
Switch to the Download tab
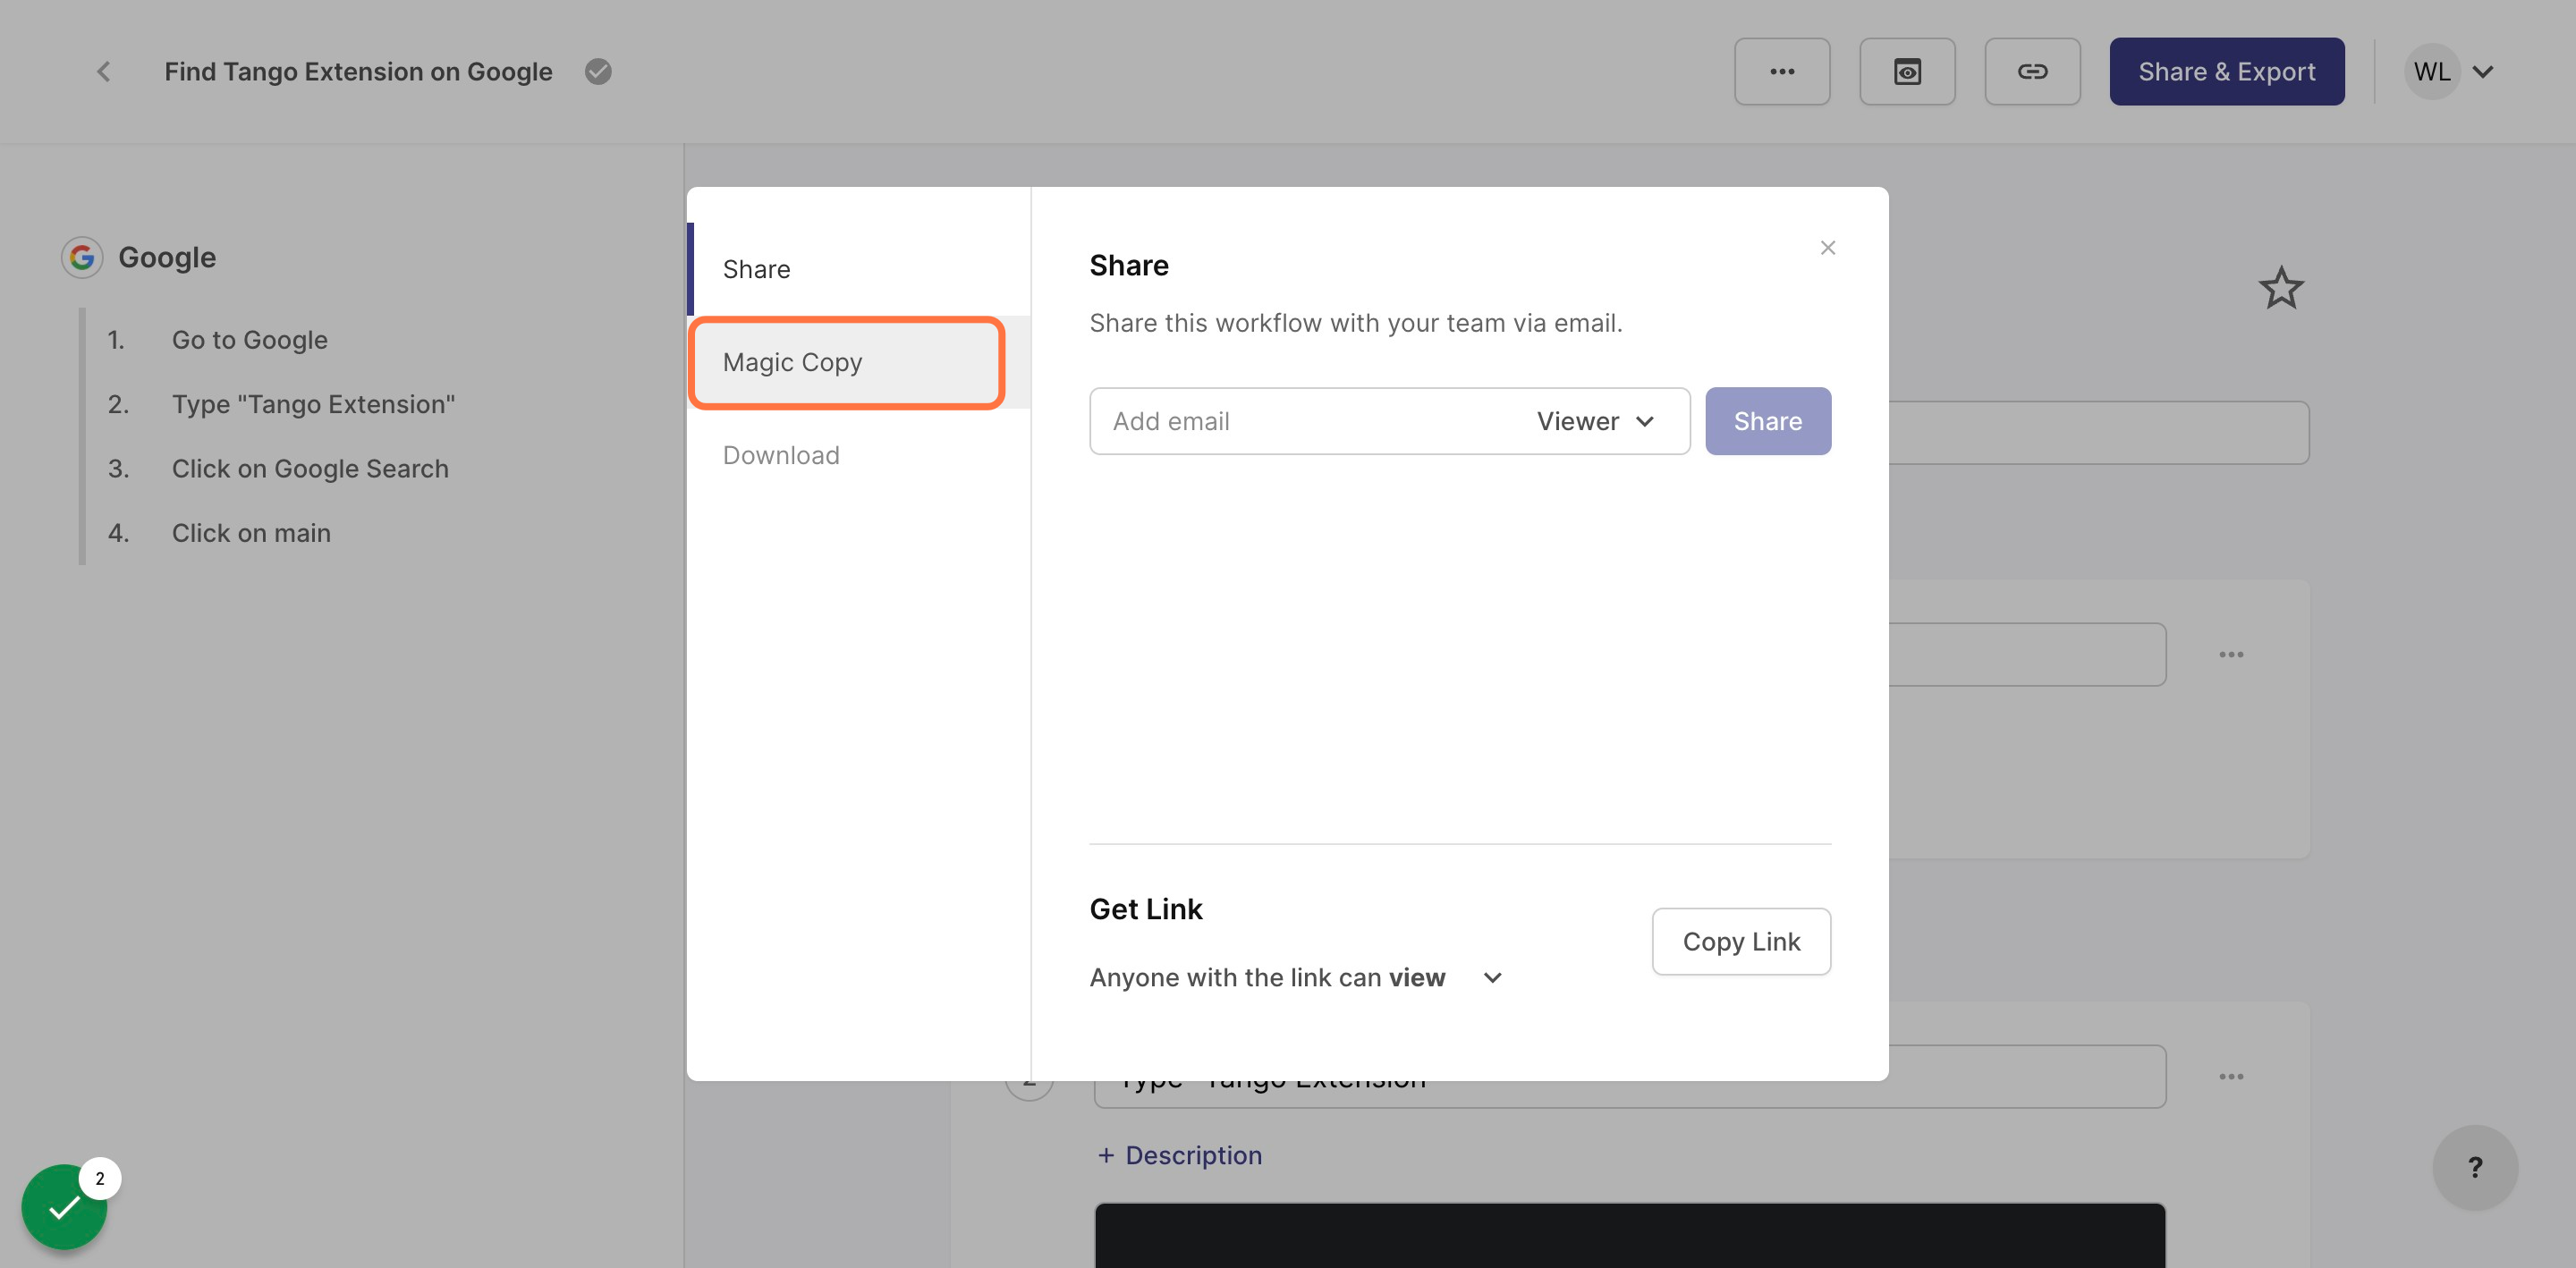coord(858,455)
